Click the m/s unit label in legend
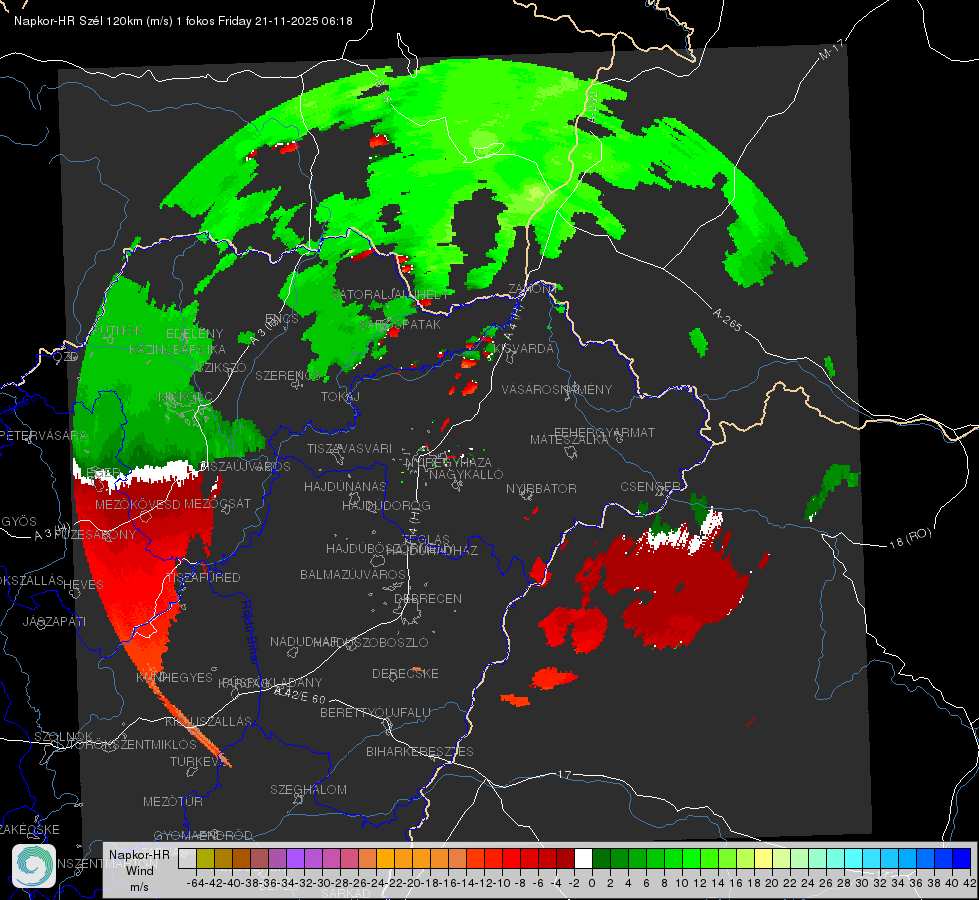 click(x=139, y=886)
